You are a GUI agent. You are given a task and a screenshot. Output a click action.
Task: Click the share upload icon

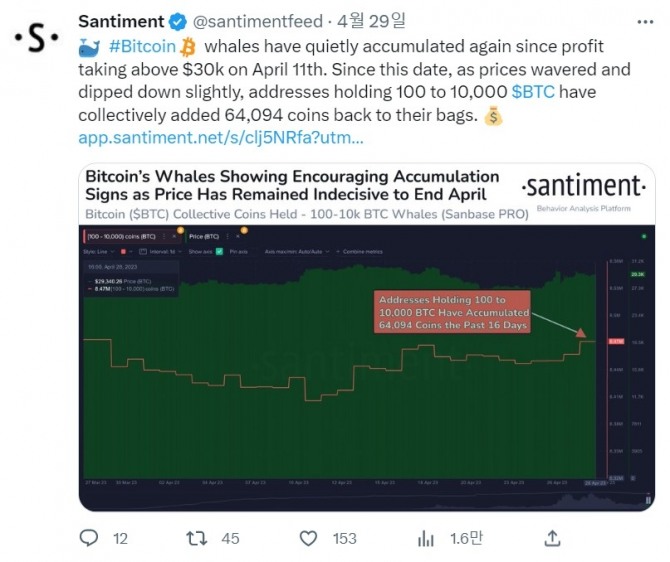551,538
